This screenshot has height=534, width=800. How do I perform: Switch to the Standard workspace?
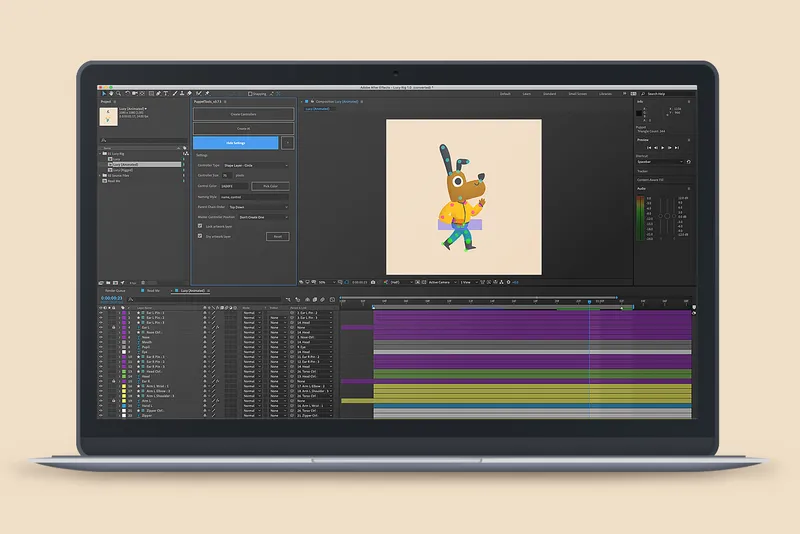[549, 94]
